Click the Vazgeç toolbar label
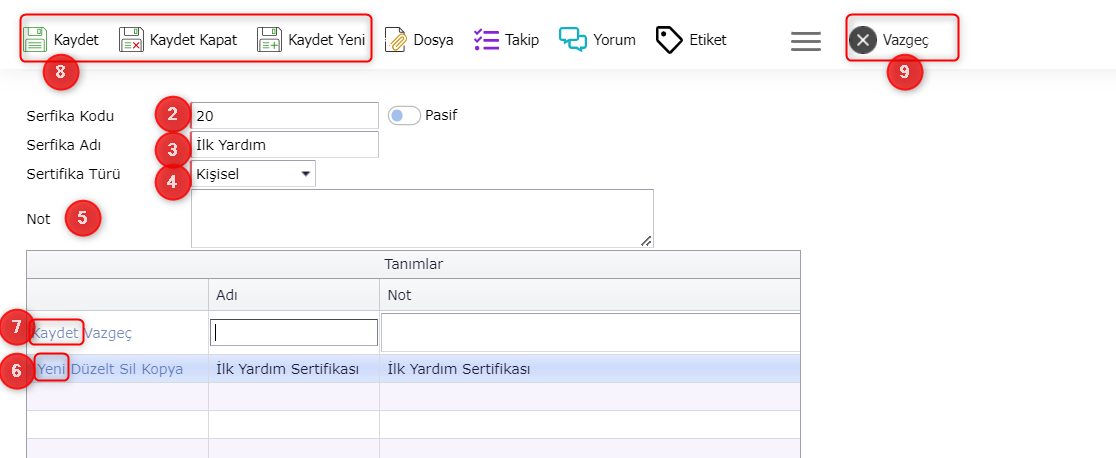Viewport: 1116px width, 458px height. point(906,41)
